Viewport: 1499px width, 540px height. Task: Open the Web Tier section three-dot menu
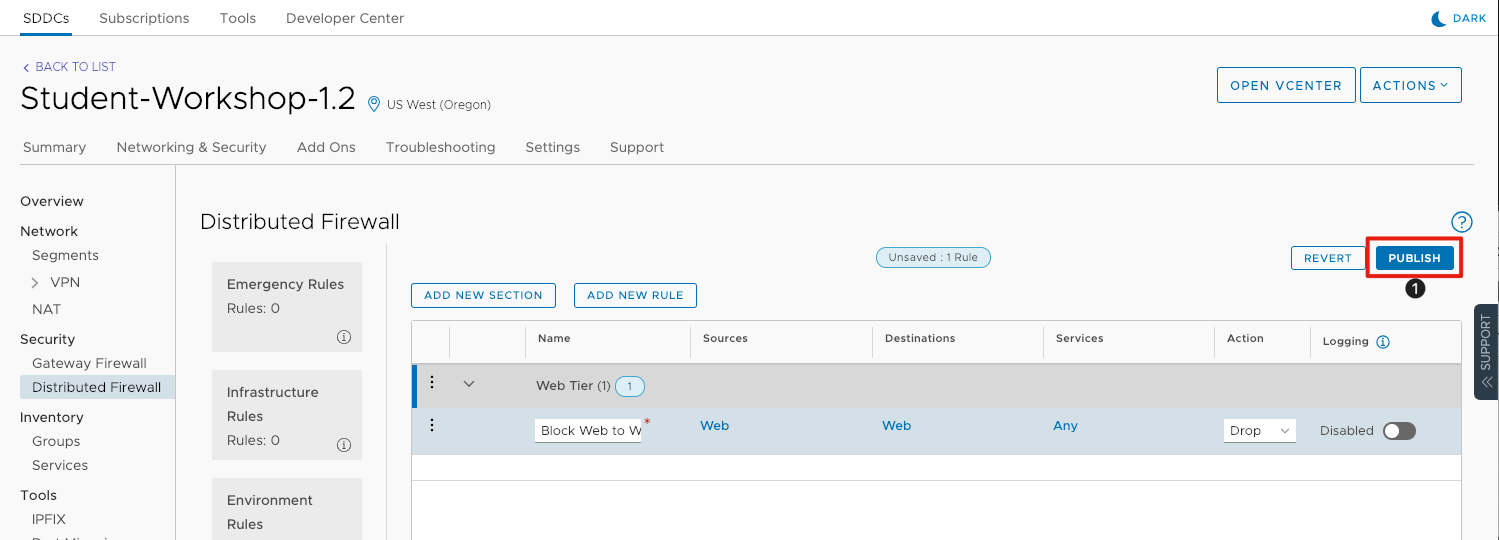(x=432, y=382)
